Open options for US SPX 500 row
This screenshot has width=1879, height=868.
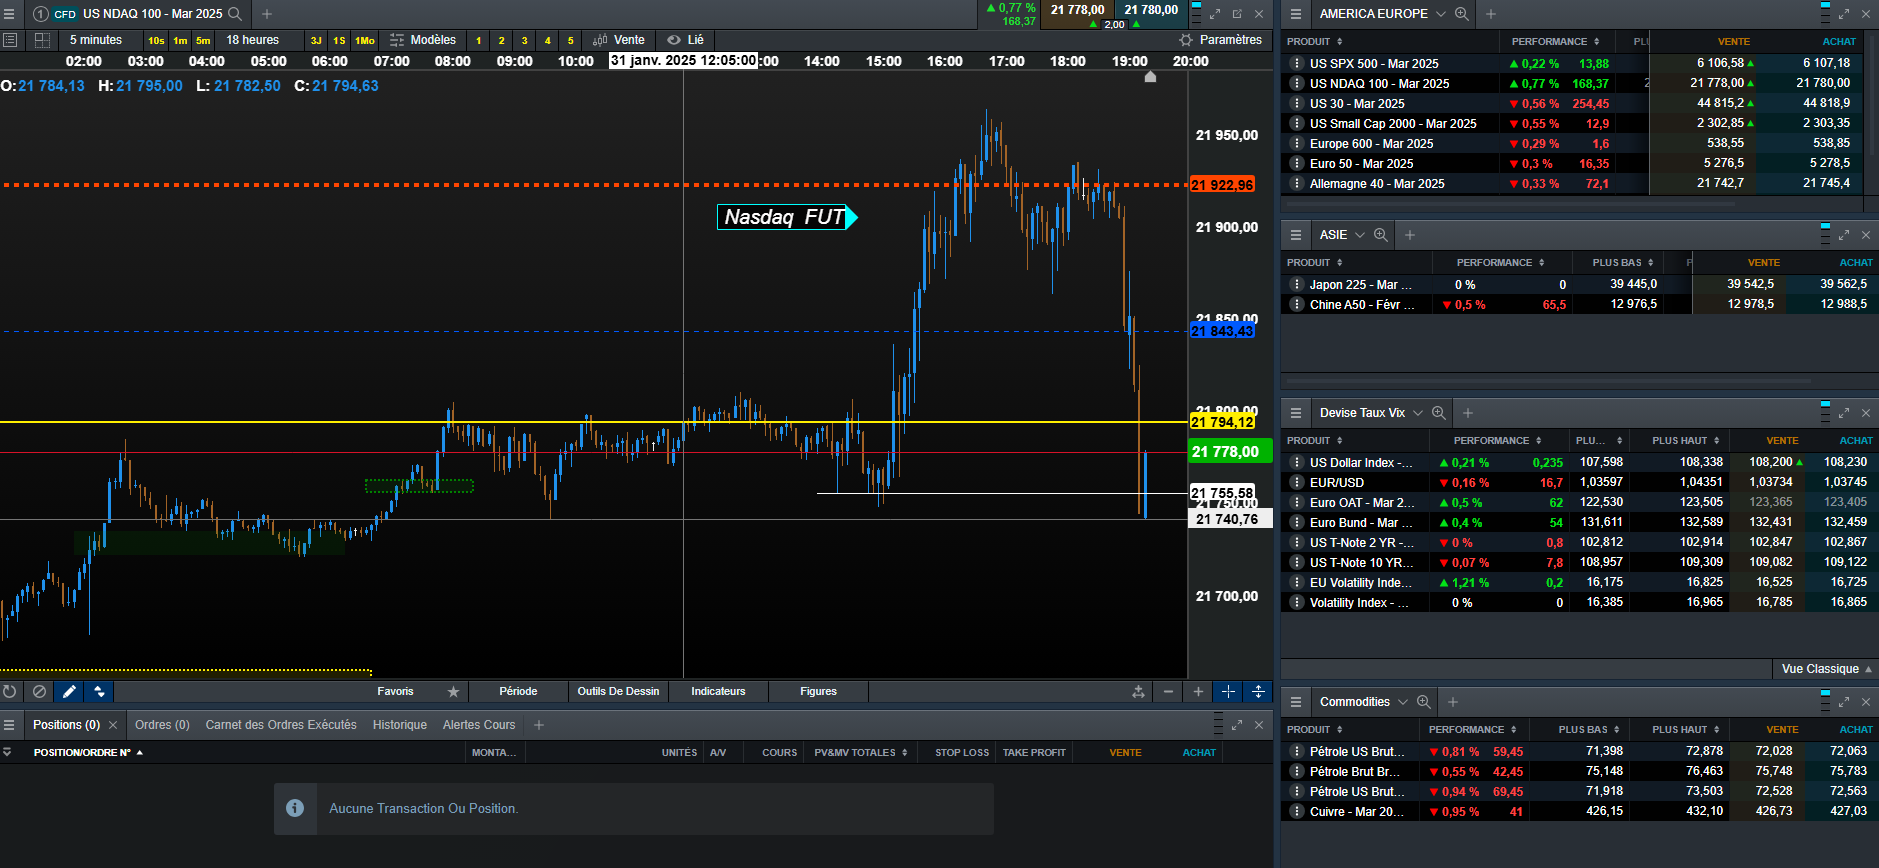pos(1297,63)
